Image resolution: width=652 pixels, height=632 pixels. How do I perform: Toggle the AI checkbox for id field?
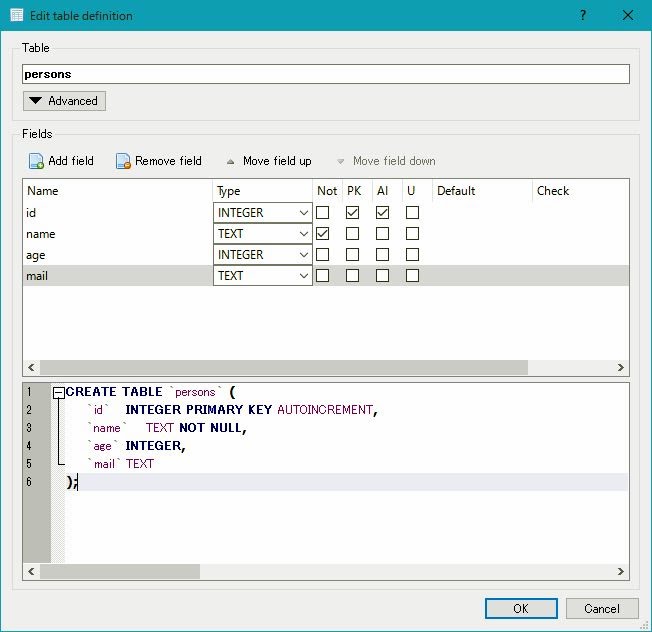[x=382, y=213]
